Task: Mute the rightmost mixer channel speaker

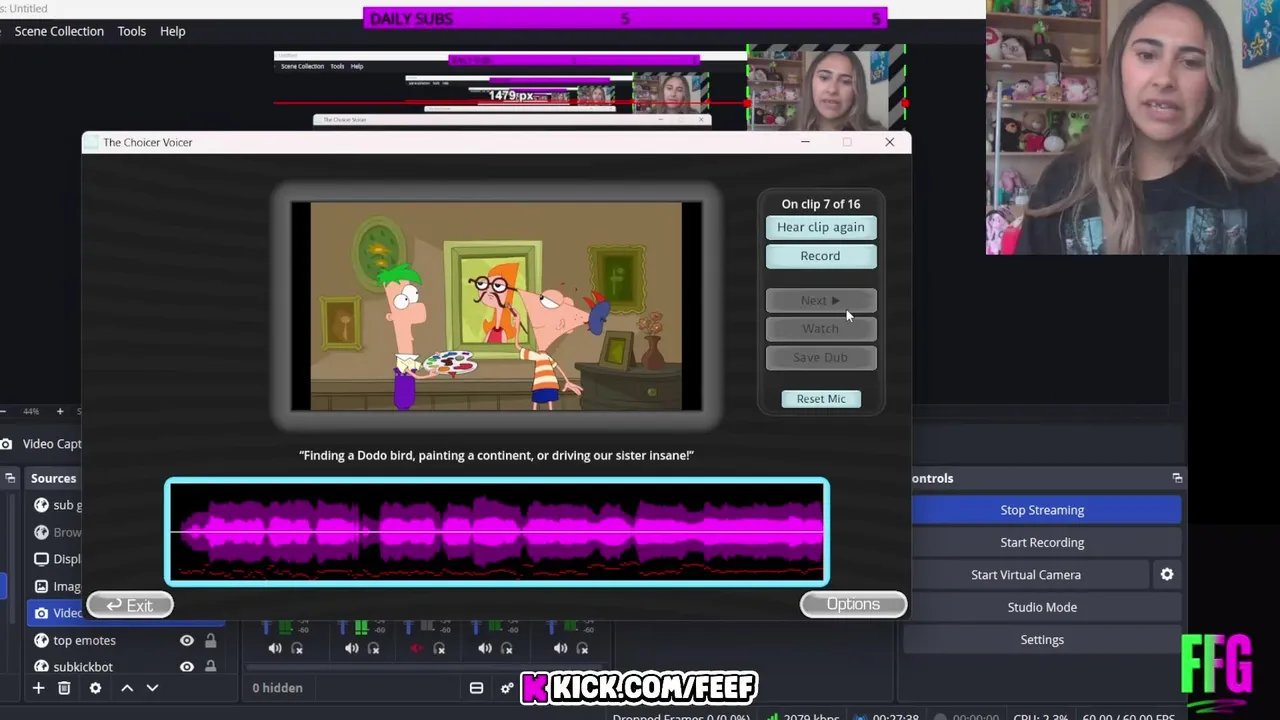Action: point(560,648)
